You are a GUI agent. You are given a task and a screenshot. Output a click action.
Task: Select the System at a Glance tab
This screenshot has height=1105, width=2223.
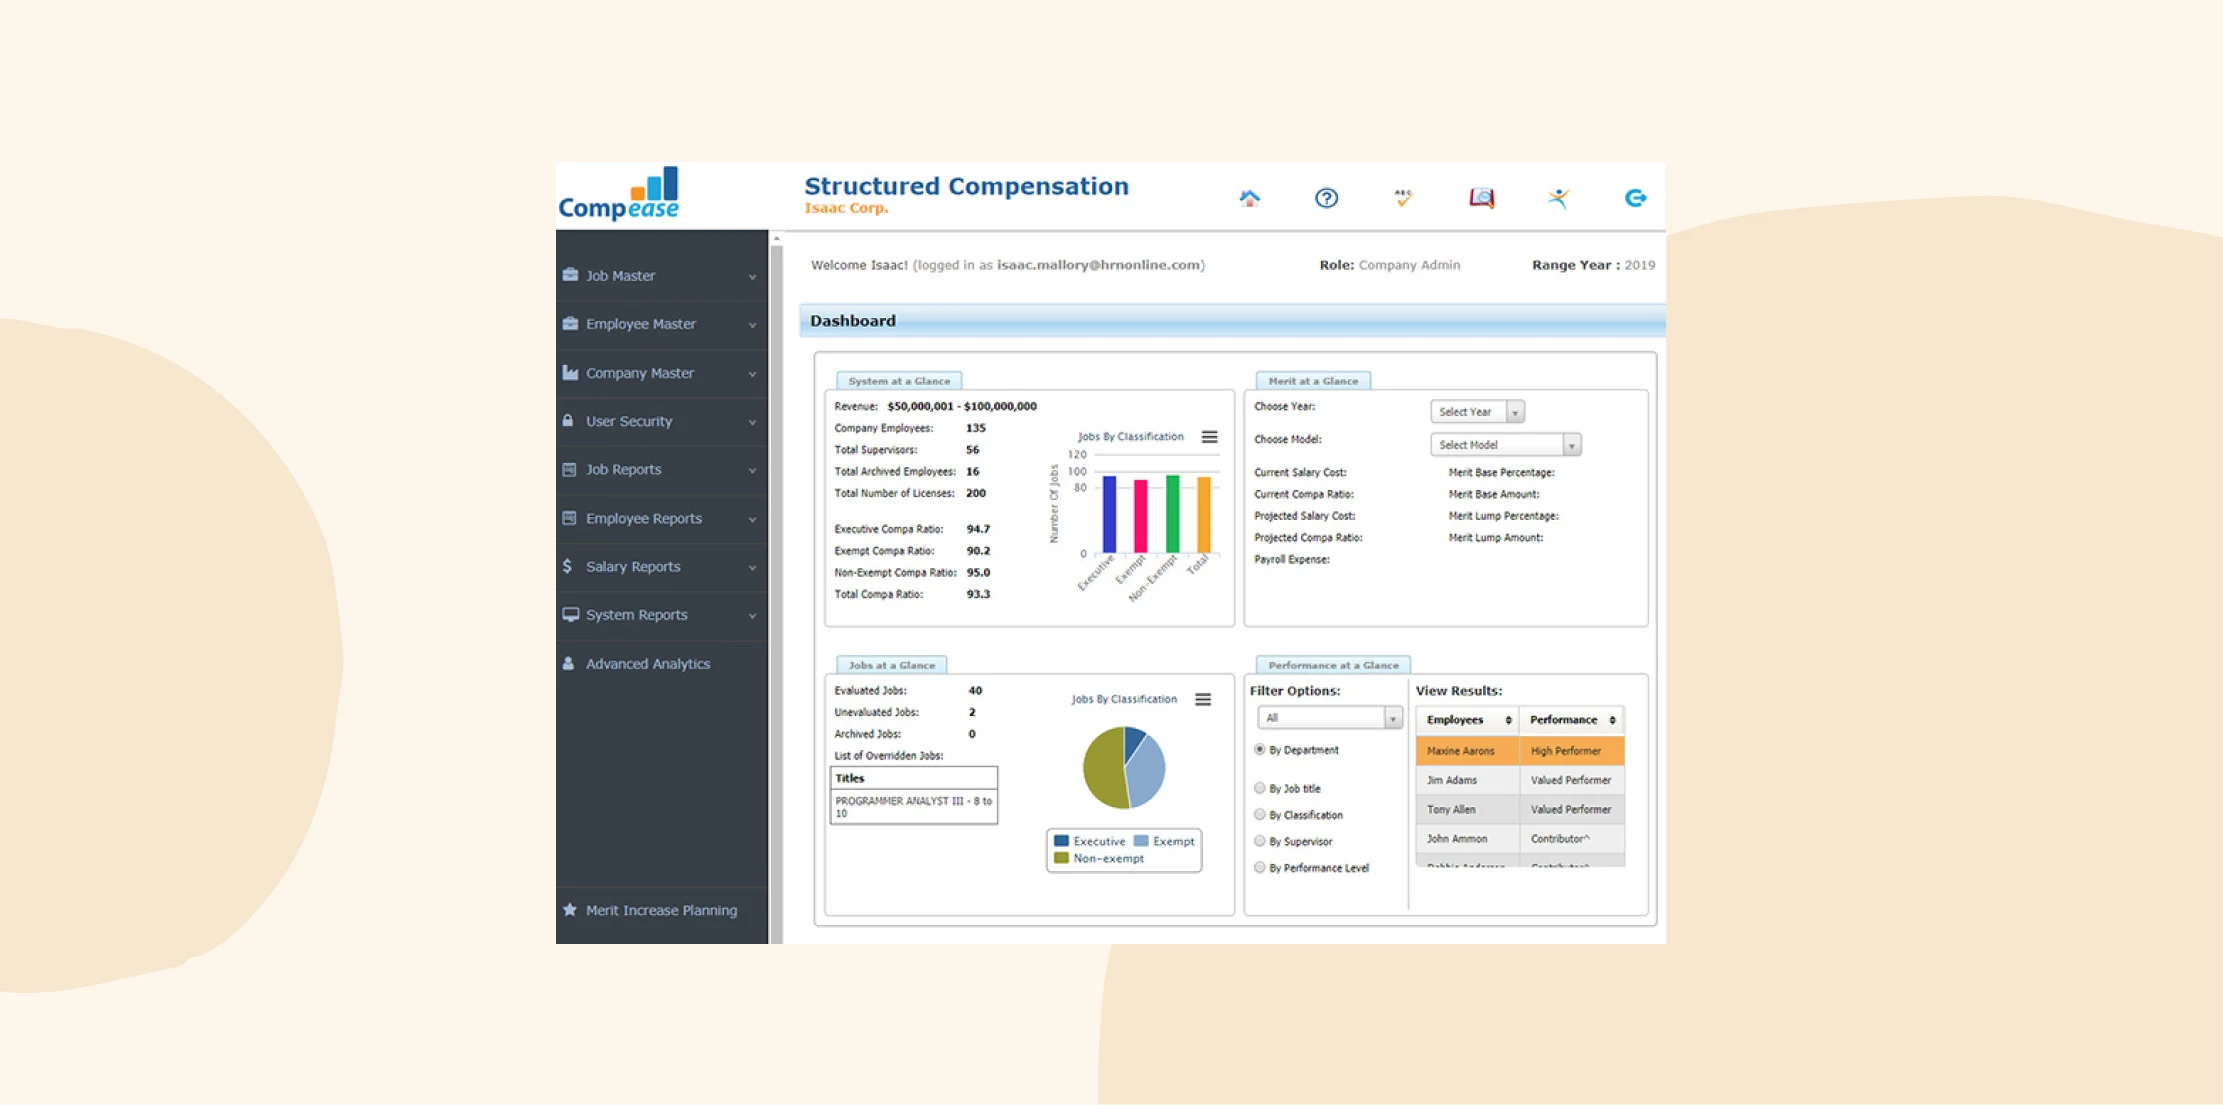click(x=899, y=381)
